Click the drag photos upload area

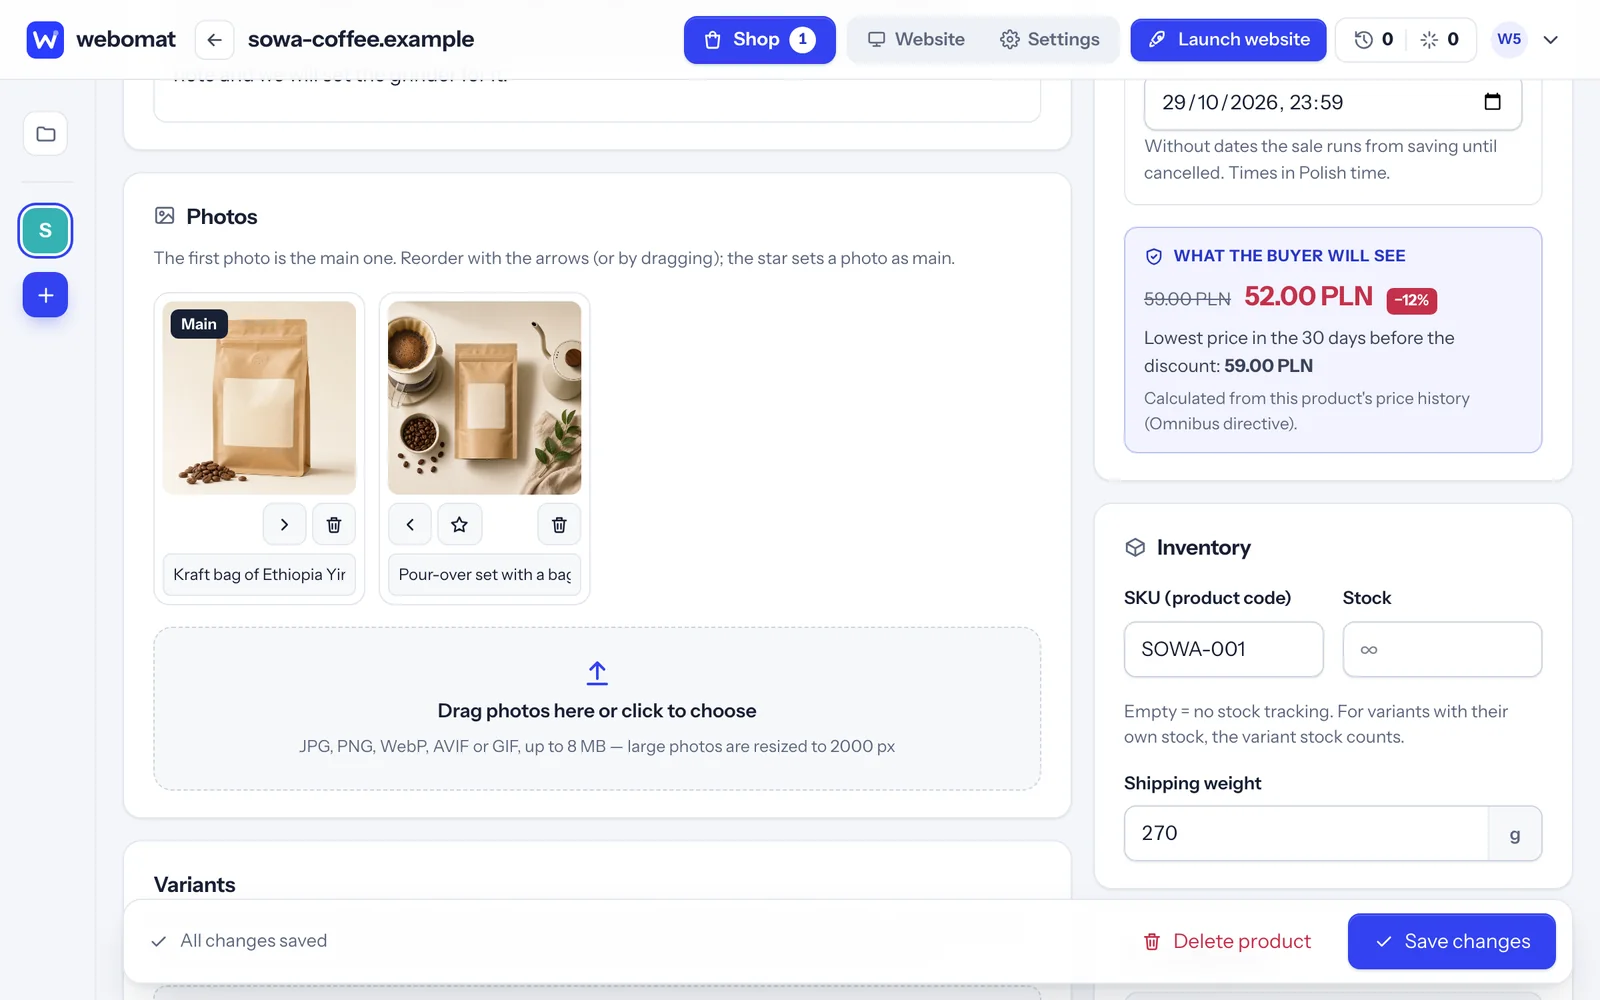click(x=597, y=709)
